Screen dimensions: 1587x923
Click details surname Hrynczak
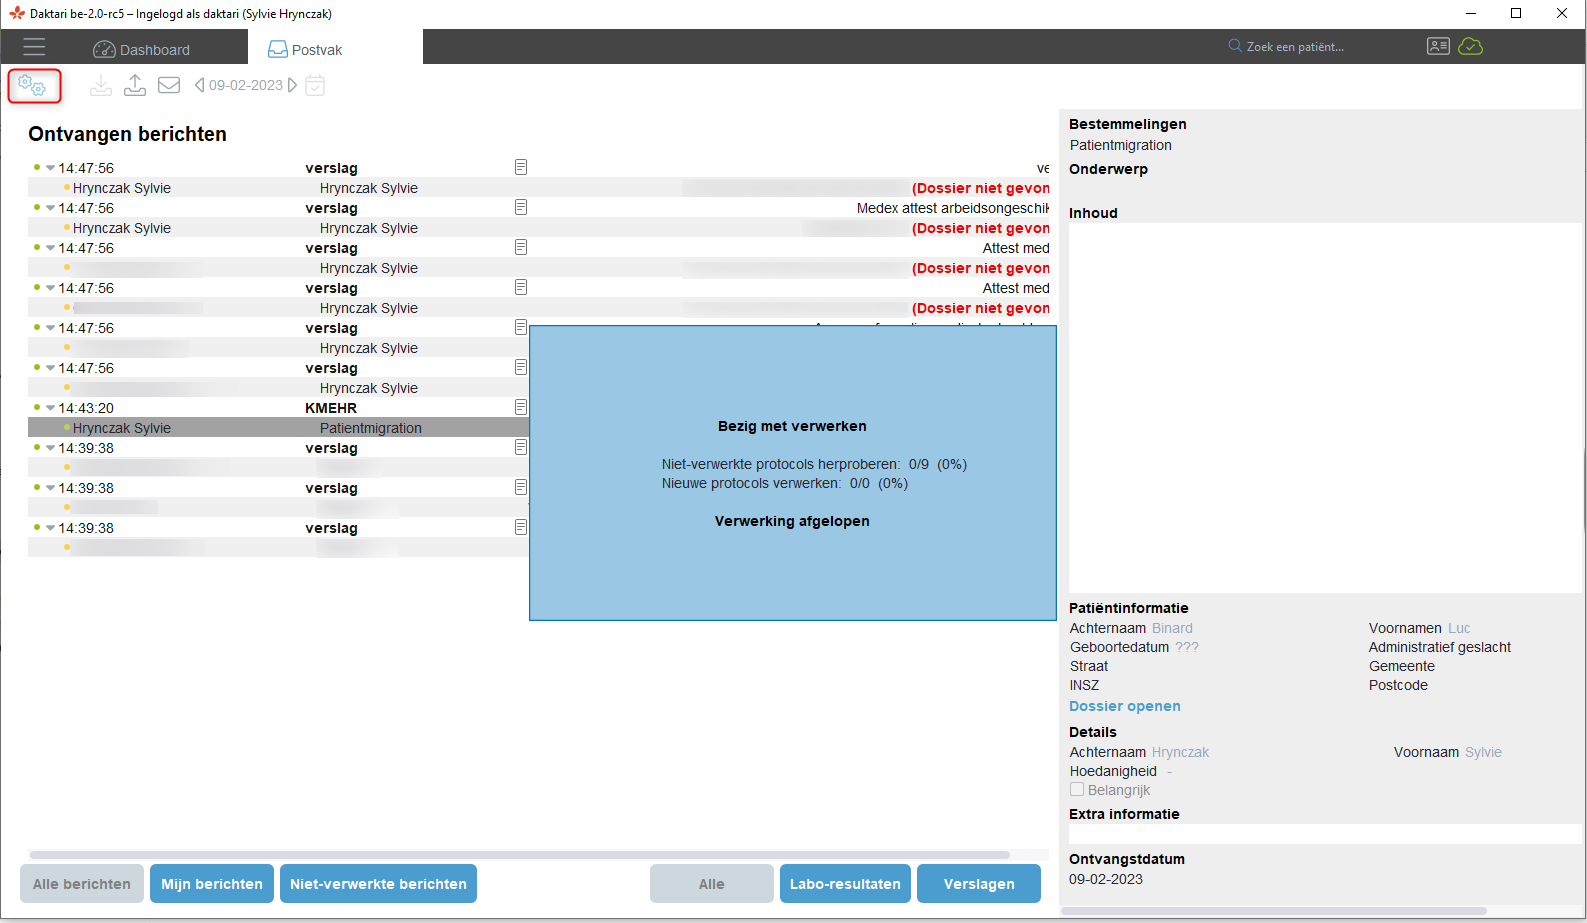(x=1180, y=752)
